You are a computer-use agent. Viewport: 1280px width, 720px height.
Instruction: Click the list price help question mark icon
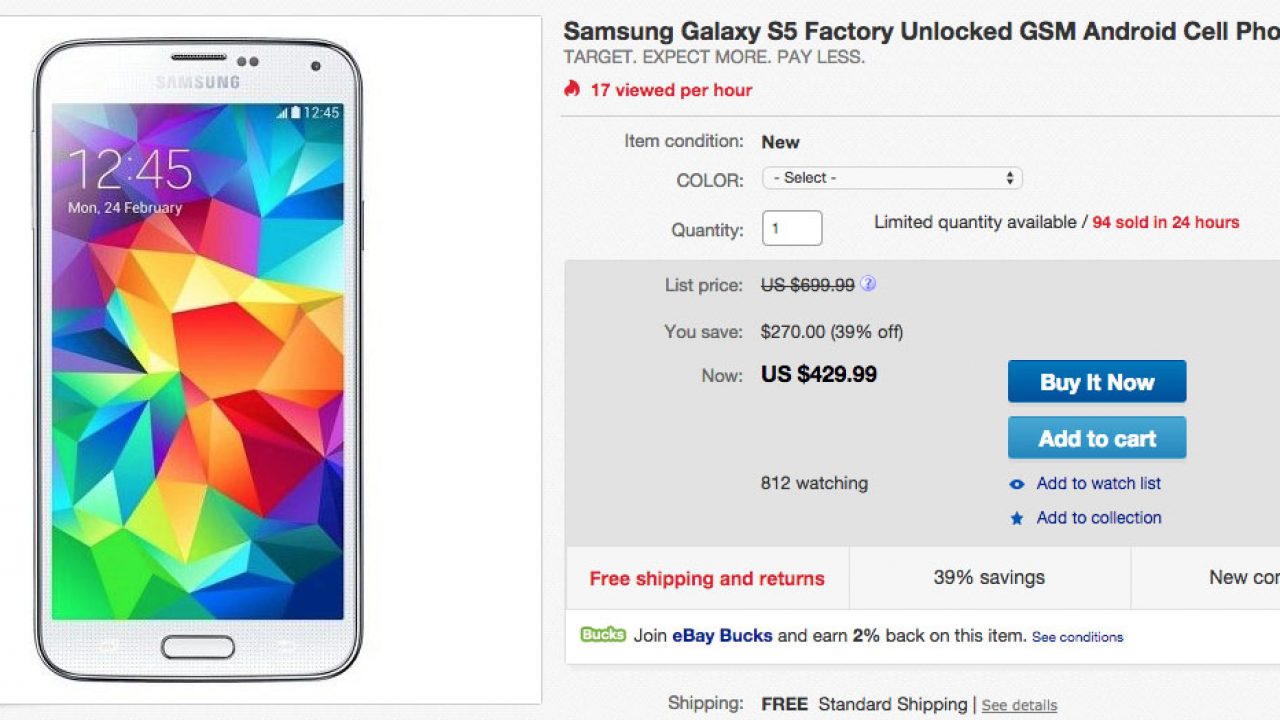pyautogui.click(x=868, y=284)
